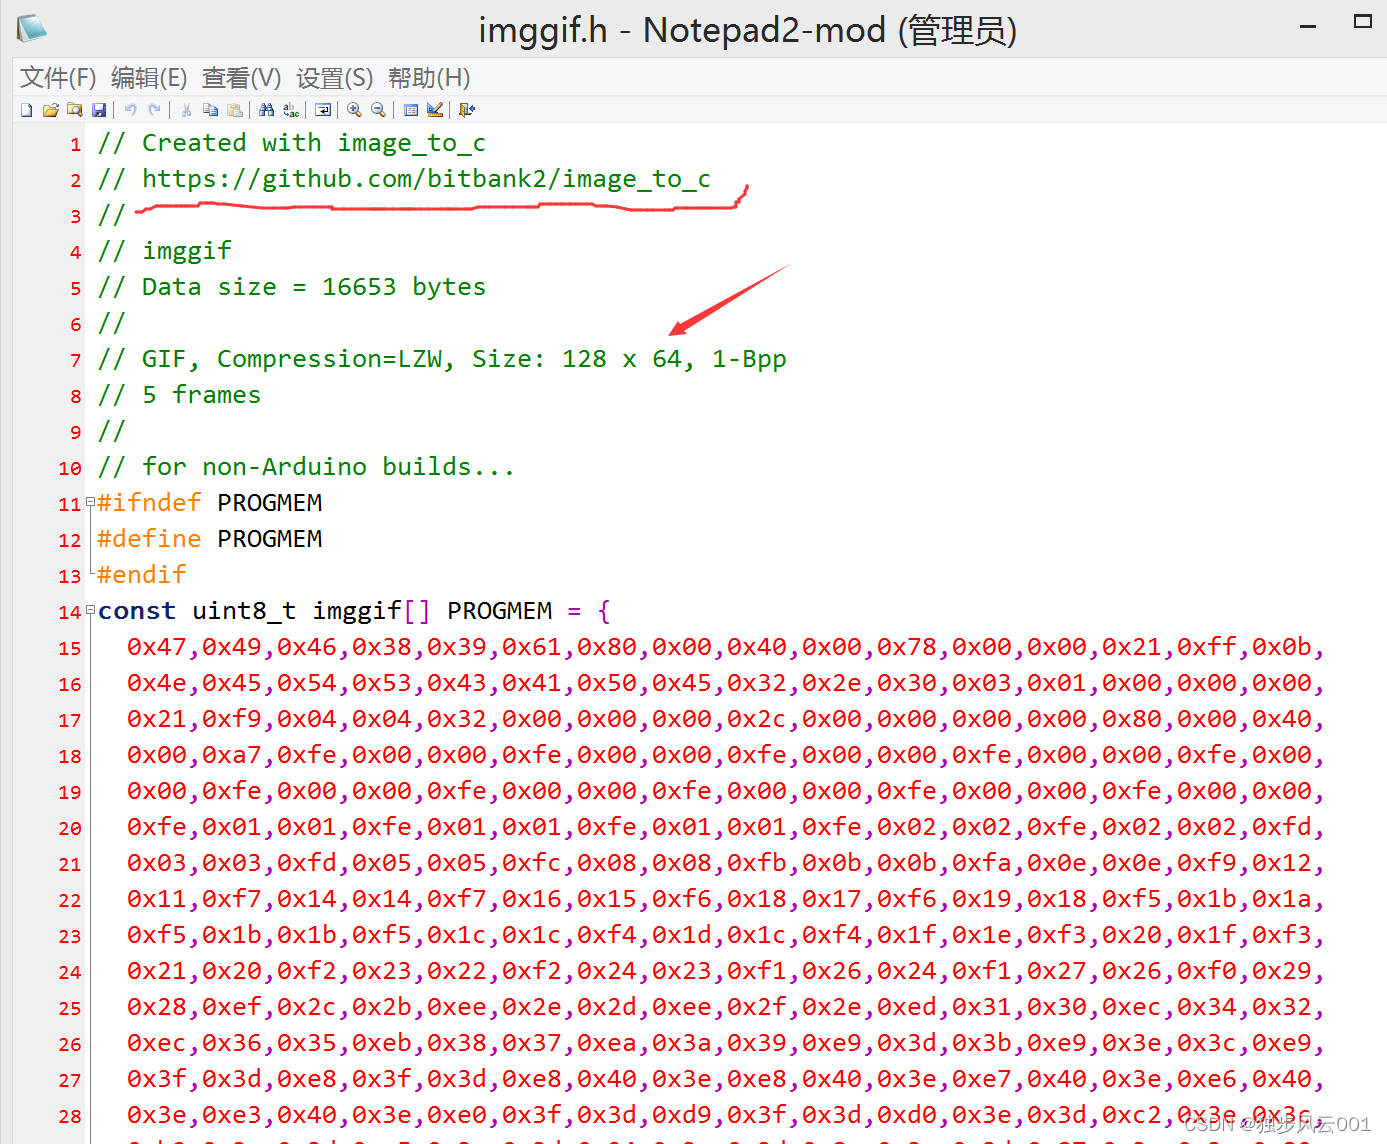This screenshot has width=1387, height=1144.
Task: Open the 文件(F) menu
Action: pos(58,78)
